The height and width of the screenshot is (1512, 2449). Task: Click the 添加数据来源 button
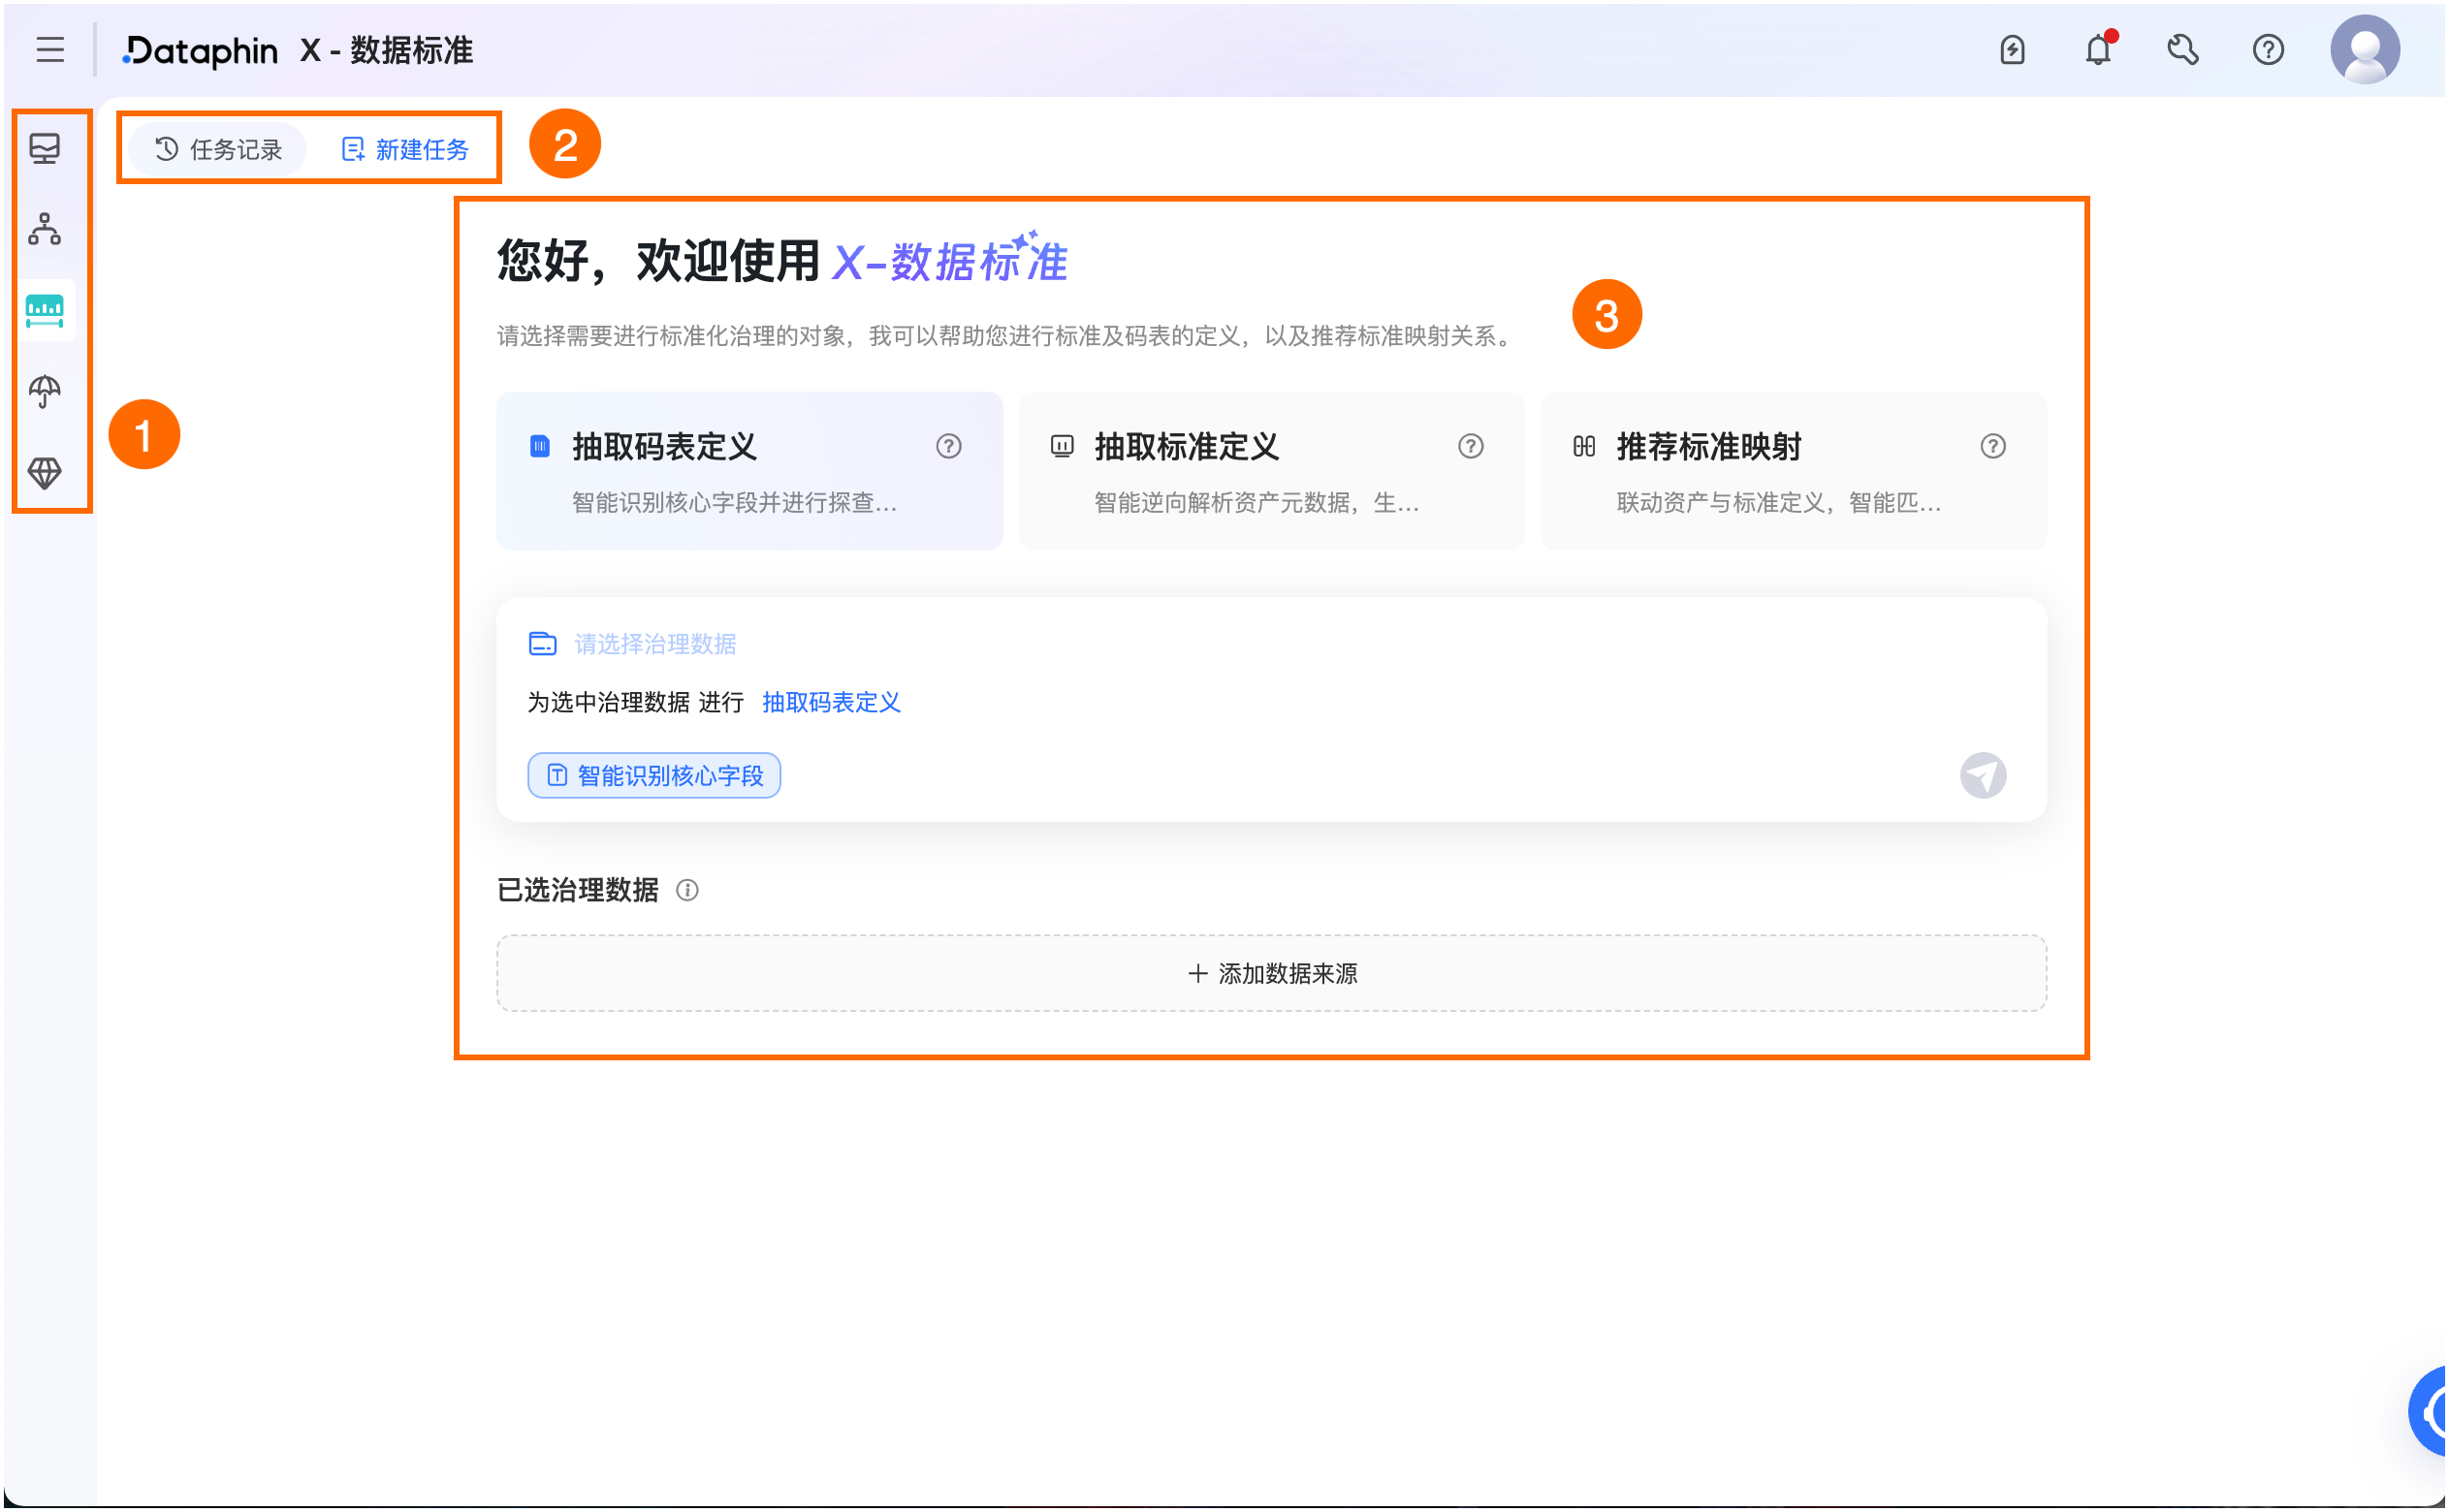click(1272, 973)
